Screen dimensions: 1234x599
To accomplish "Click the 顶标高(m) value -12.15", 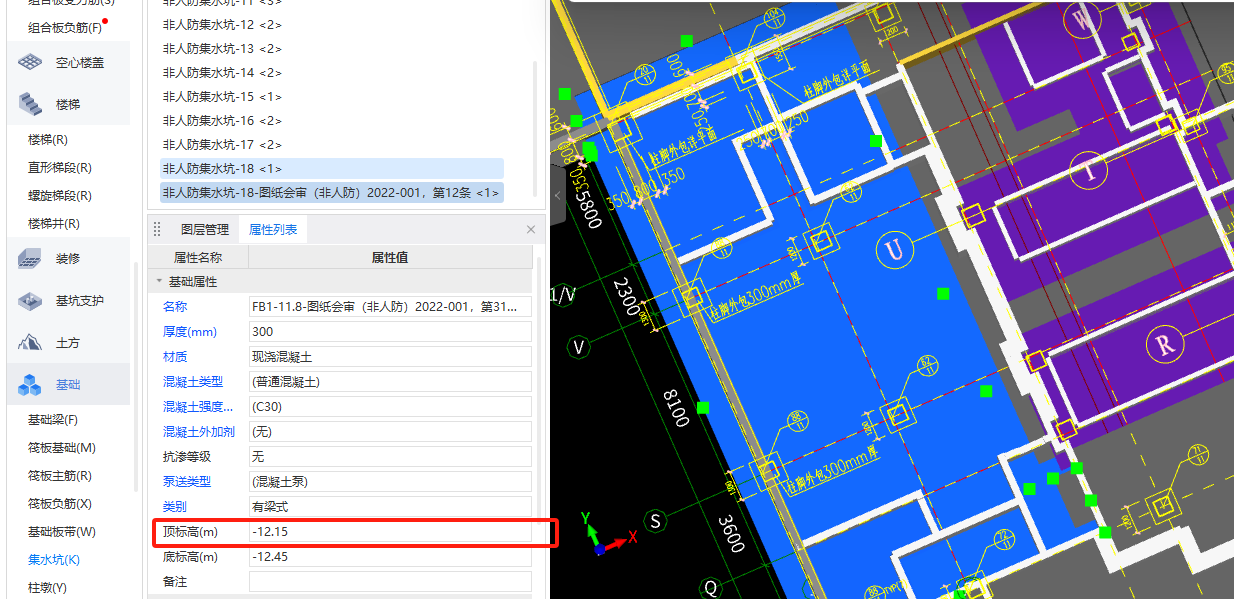I will pos(390,532).
